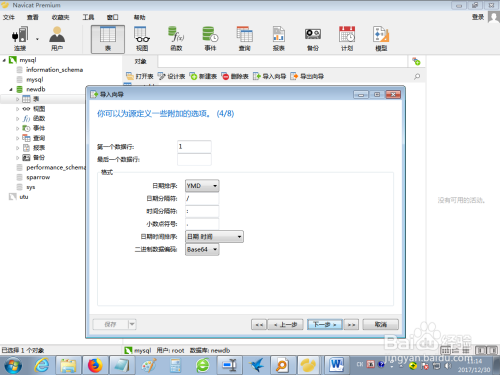
Task: Click the decimal symbol input field
Action: pos(202,224)
